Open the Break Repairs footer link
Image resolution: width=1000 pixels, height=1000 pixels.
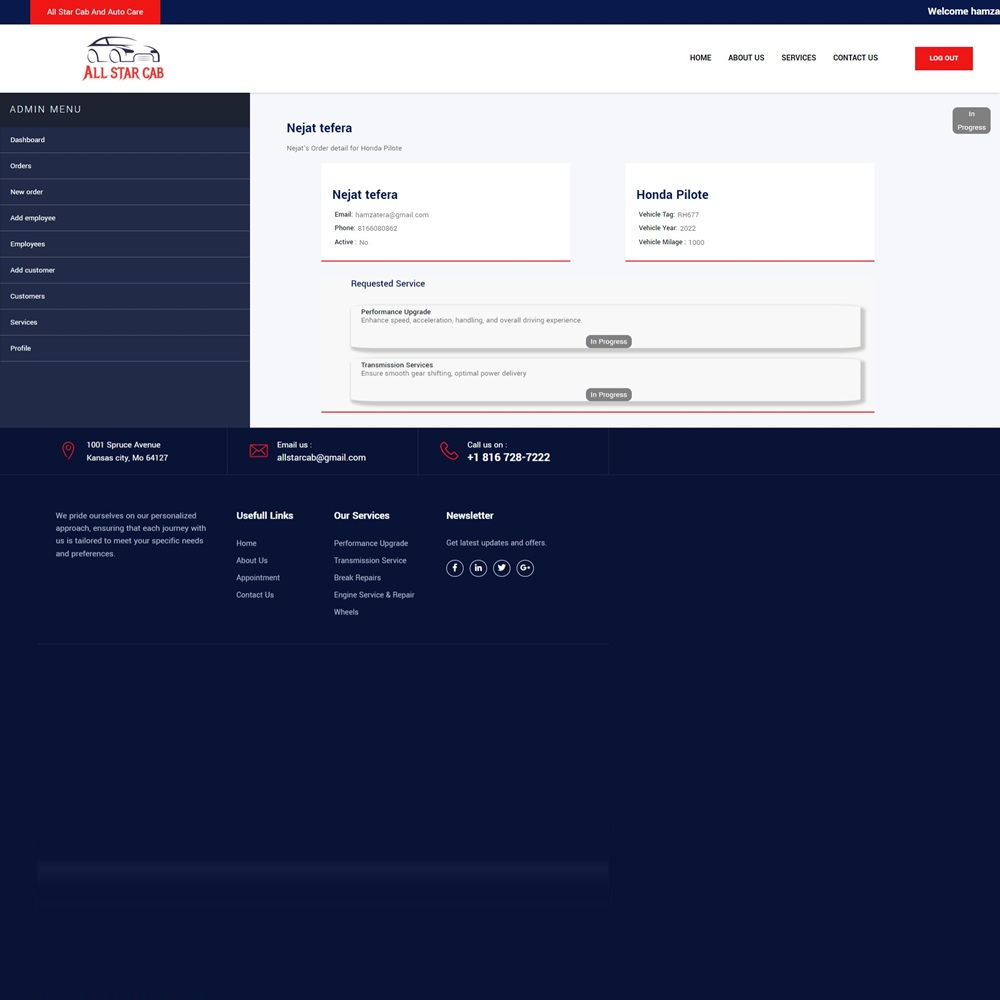(357, 578)
